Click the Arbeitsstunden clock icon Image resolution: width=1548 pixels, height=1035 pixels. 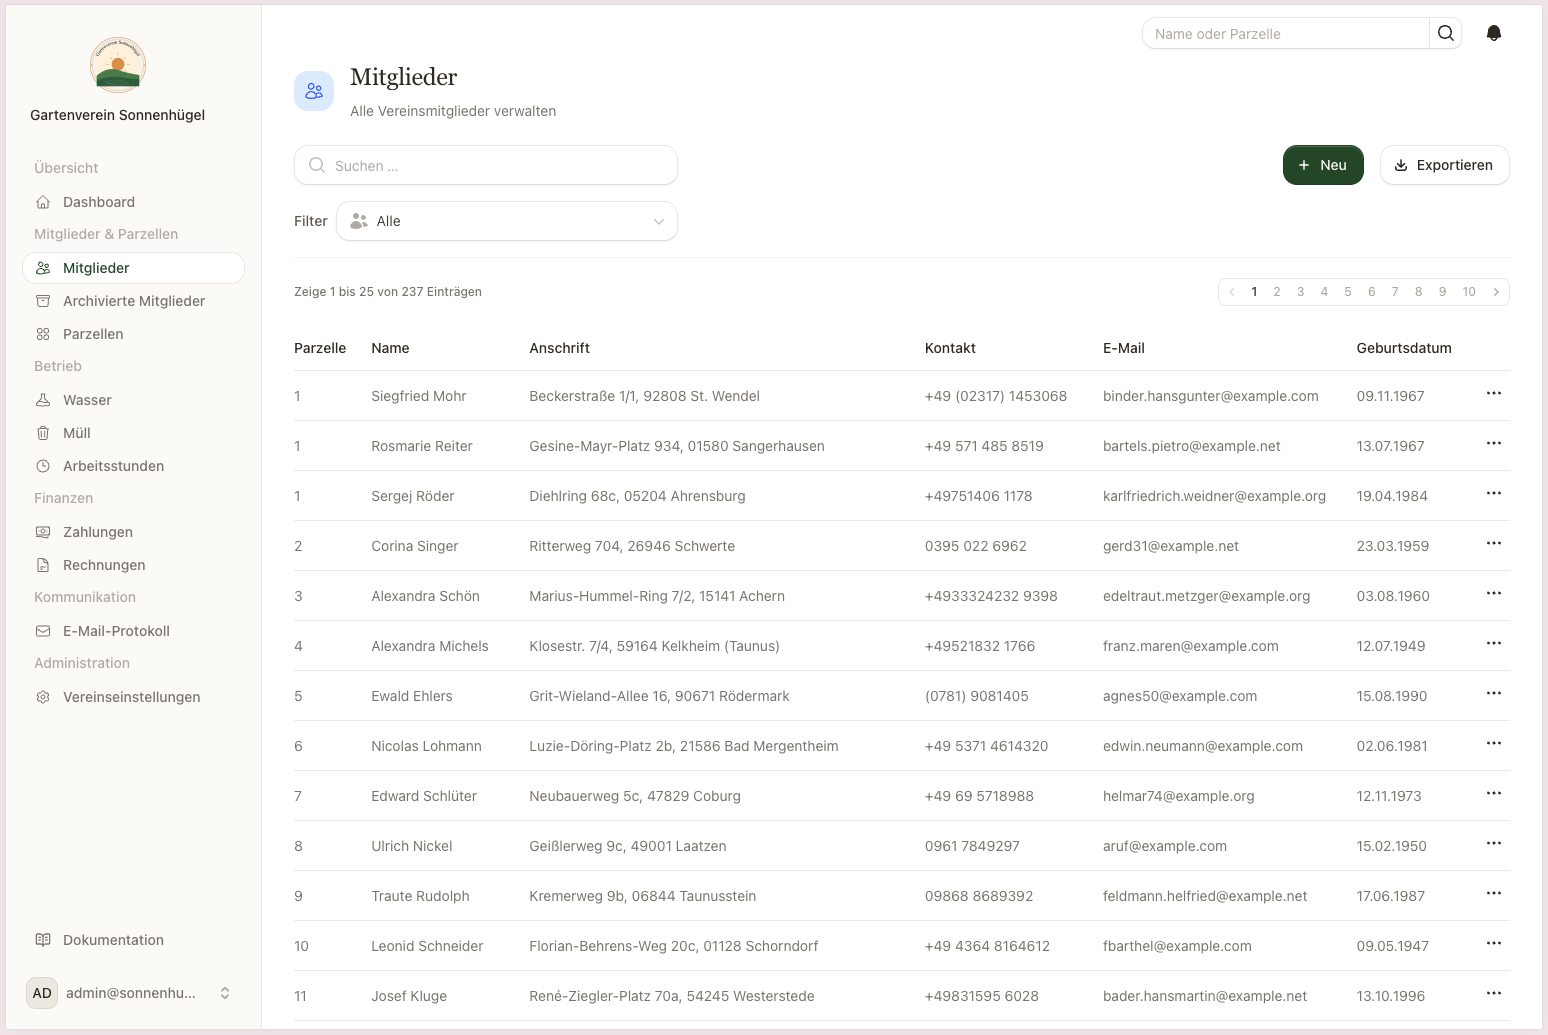(43, 466)
